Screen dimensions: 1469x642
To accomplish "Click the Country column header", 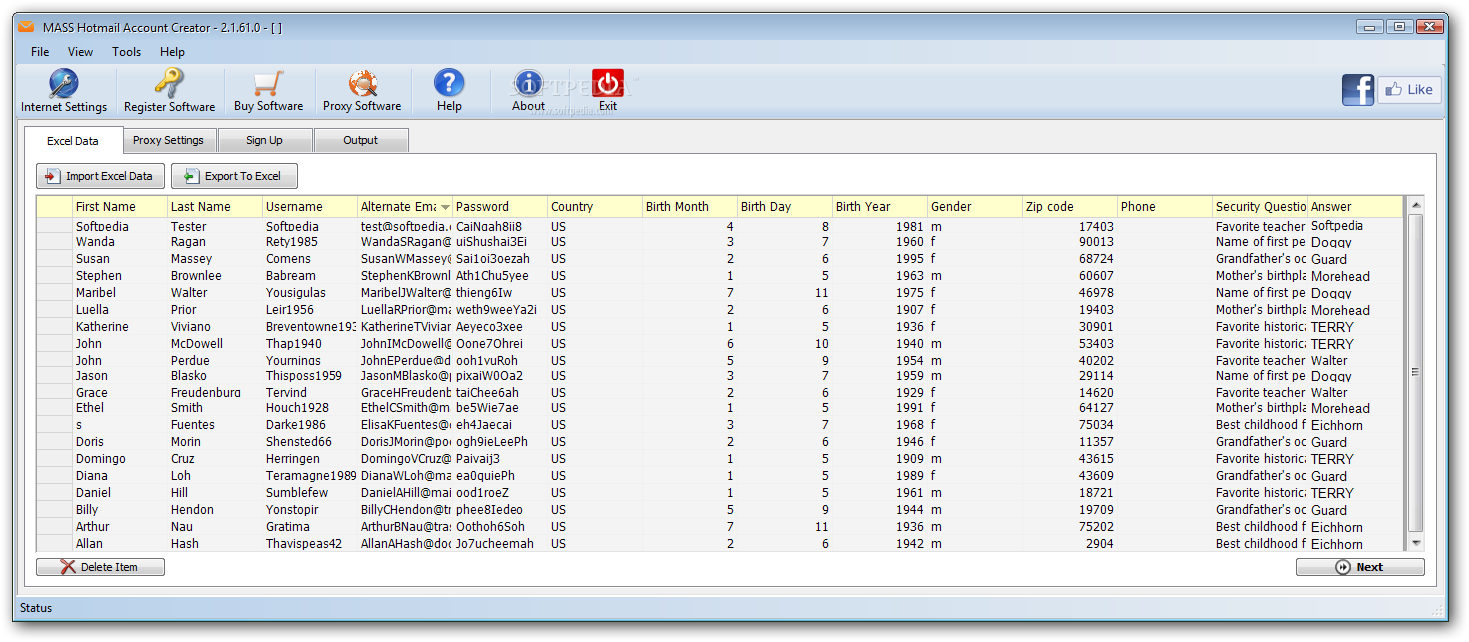I will point(595,207).
